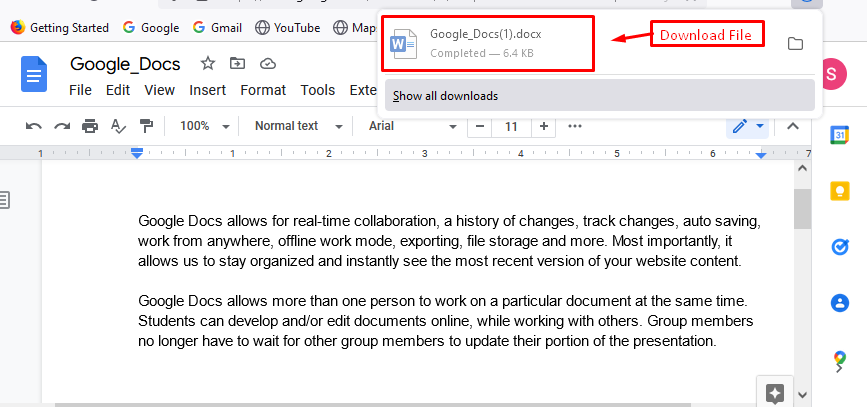Show the download in folder
867x407 pixels.
[795, 44]
